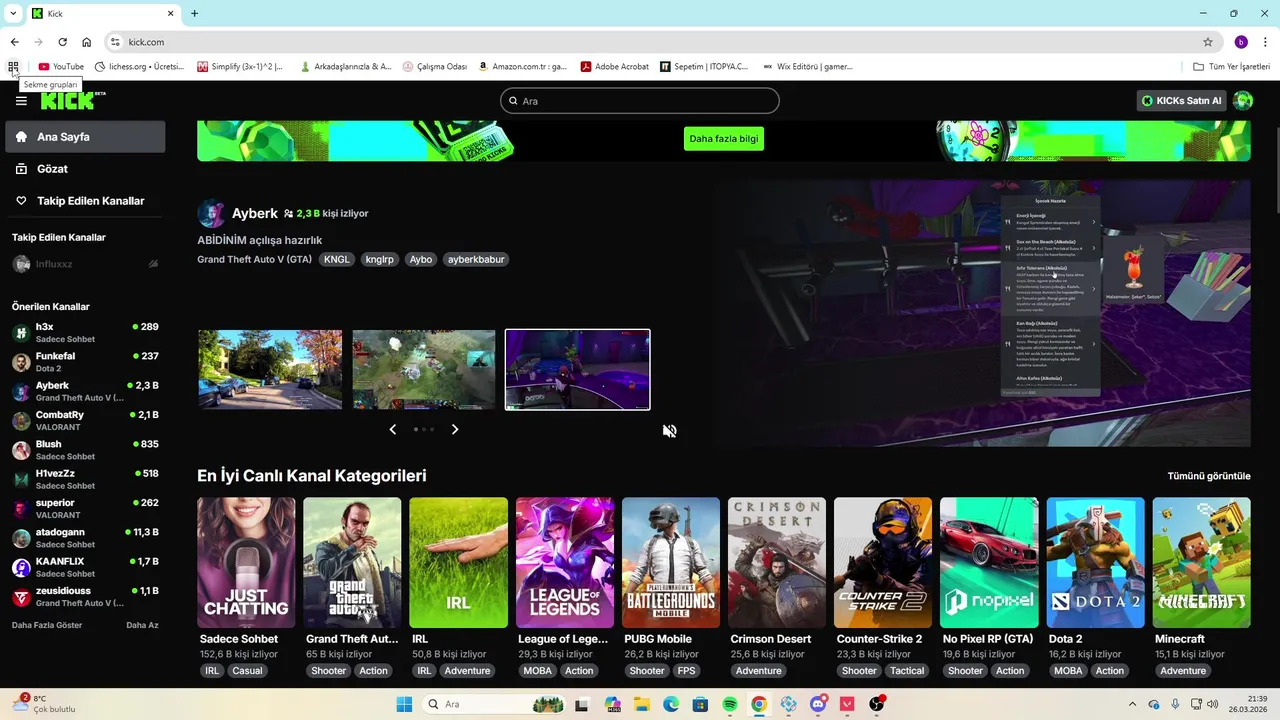Click Tümünü görüntüle link

coord(1209,476)
